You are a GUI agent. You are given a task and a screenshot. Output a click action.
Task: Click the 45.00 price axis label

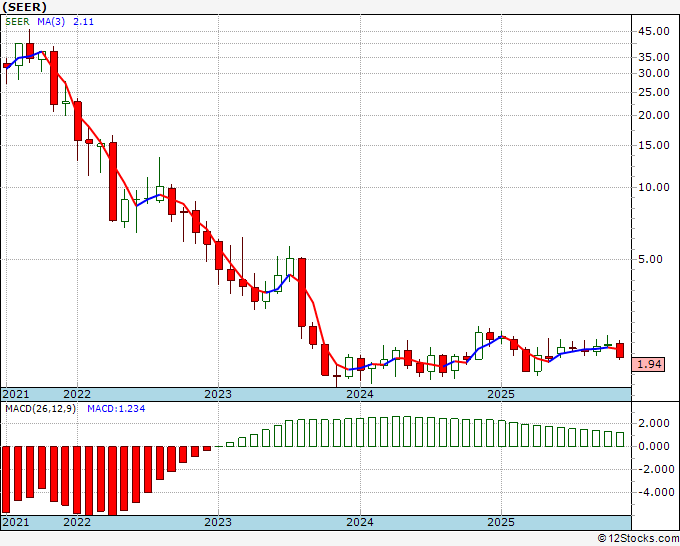click(x=654, y=31)
